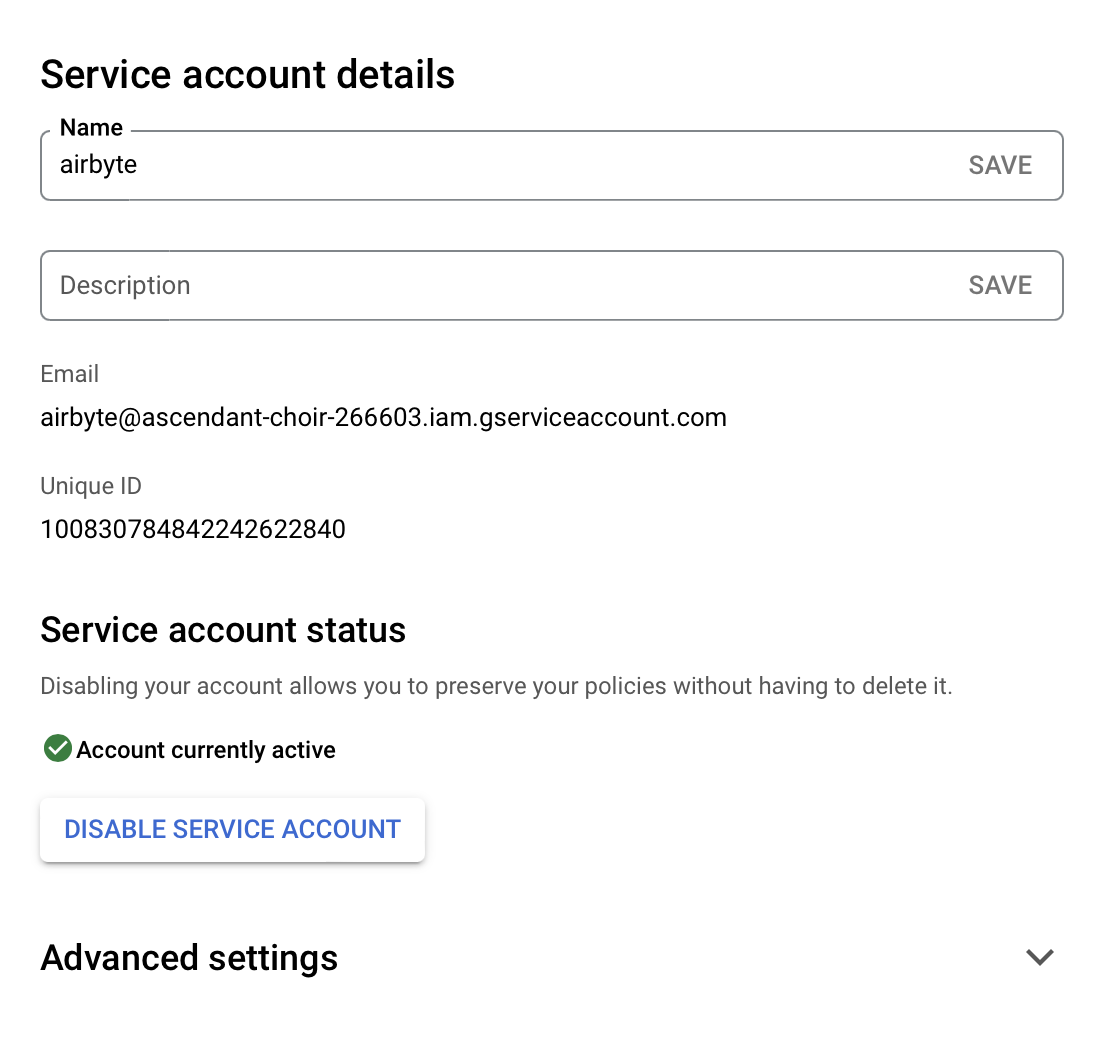Viewport: 1106px width, 1052px height.
Task: Save the service account name
Action: 999,165
